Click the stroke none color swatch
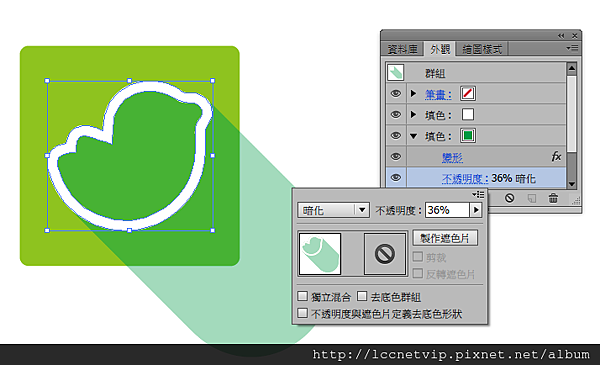 [468, 93]
